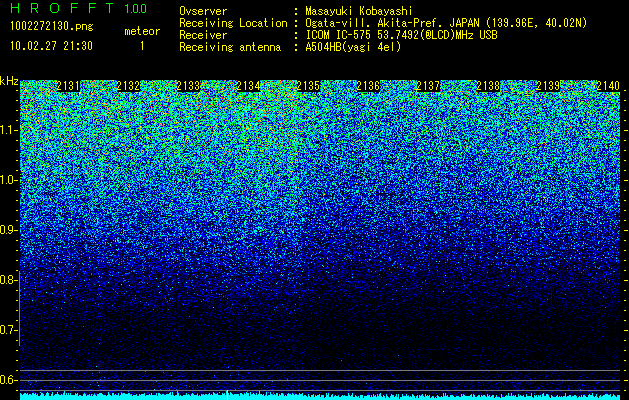Click the A504HB(yagi 4el) antenna text
The width and height of the screenshot is (629, 400).
353,47
